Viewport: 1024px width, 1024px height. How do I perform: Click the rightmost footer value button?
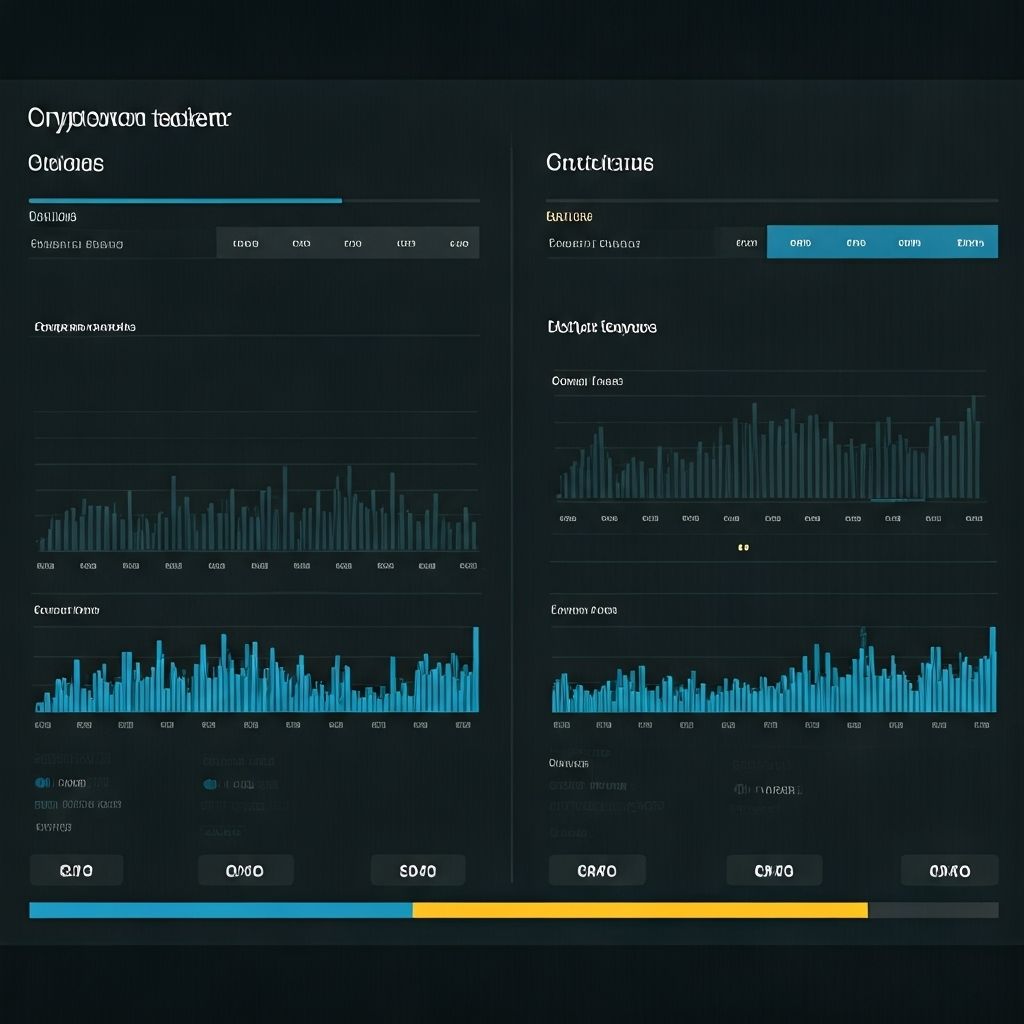coord(948,869)
